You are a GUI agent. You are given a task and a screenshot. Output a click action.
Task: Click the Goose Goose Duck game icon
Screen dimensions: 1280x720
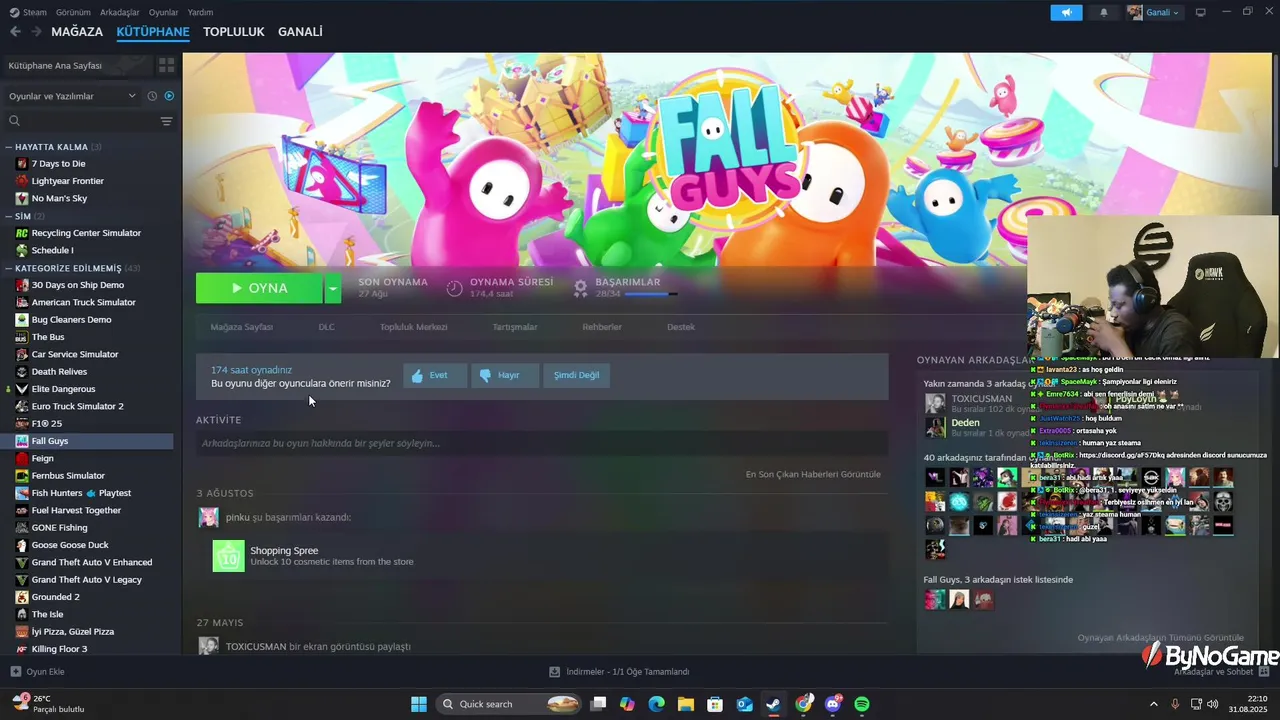tap(22, 545)
